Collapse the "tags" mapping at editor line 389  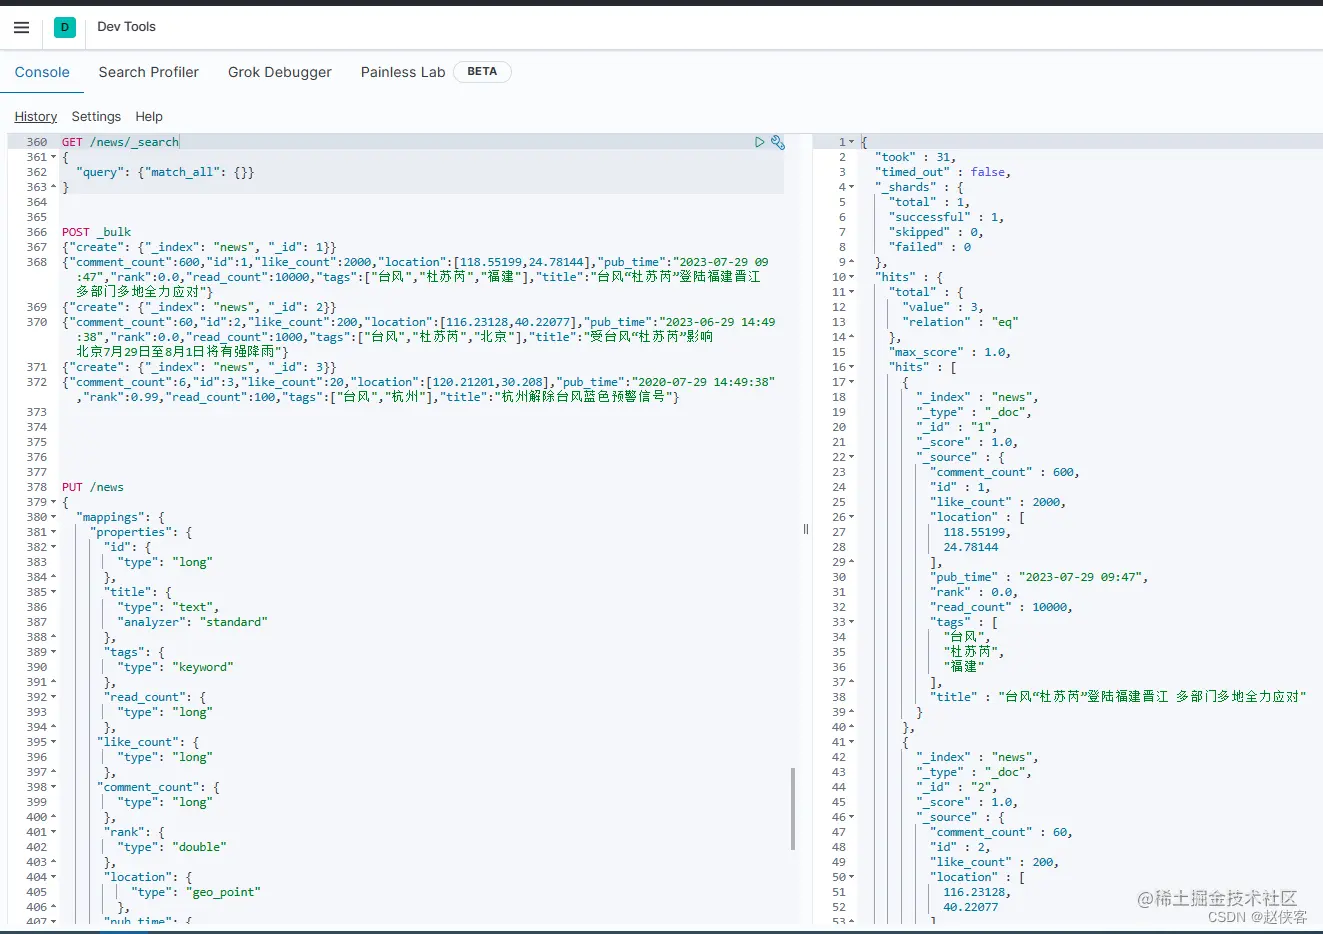[x=54, y=652]
